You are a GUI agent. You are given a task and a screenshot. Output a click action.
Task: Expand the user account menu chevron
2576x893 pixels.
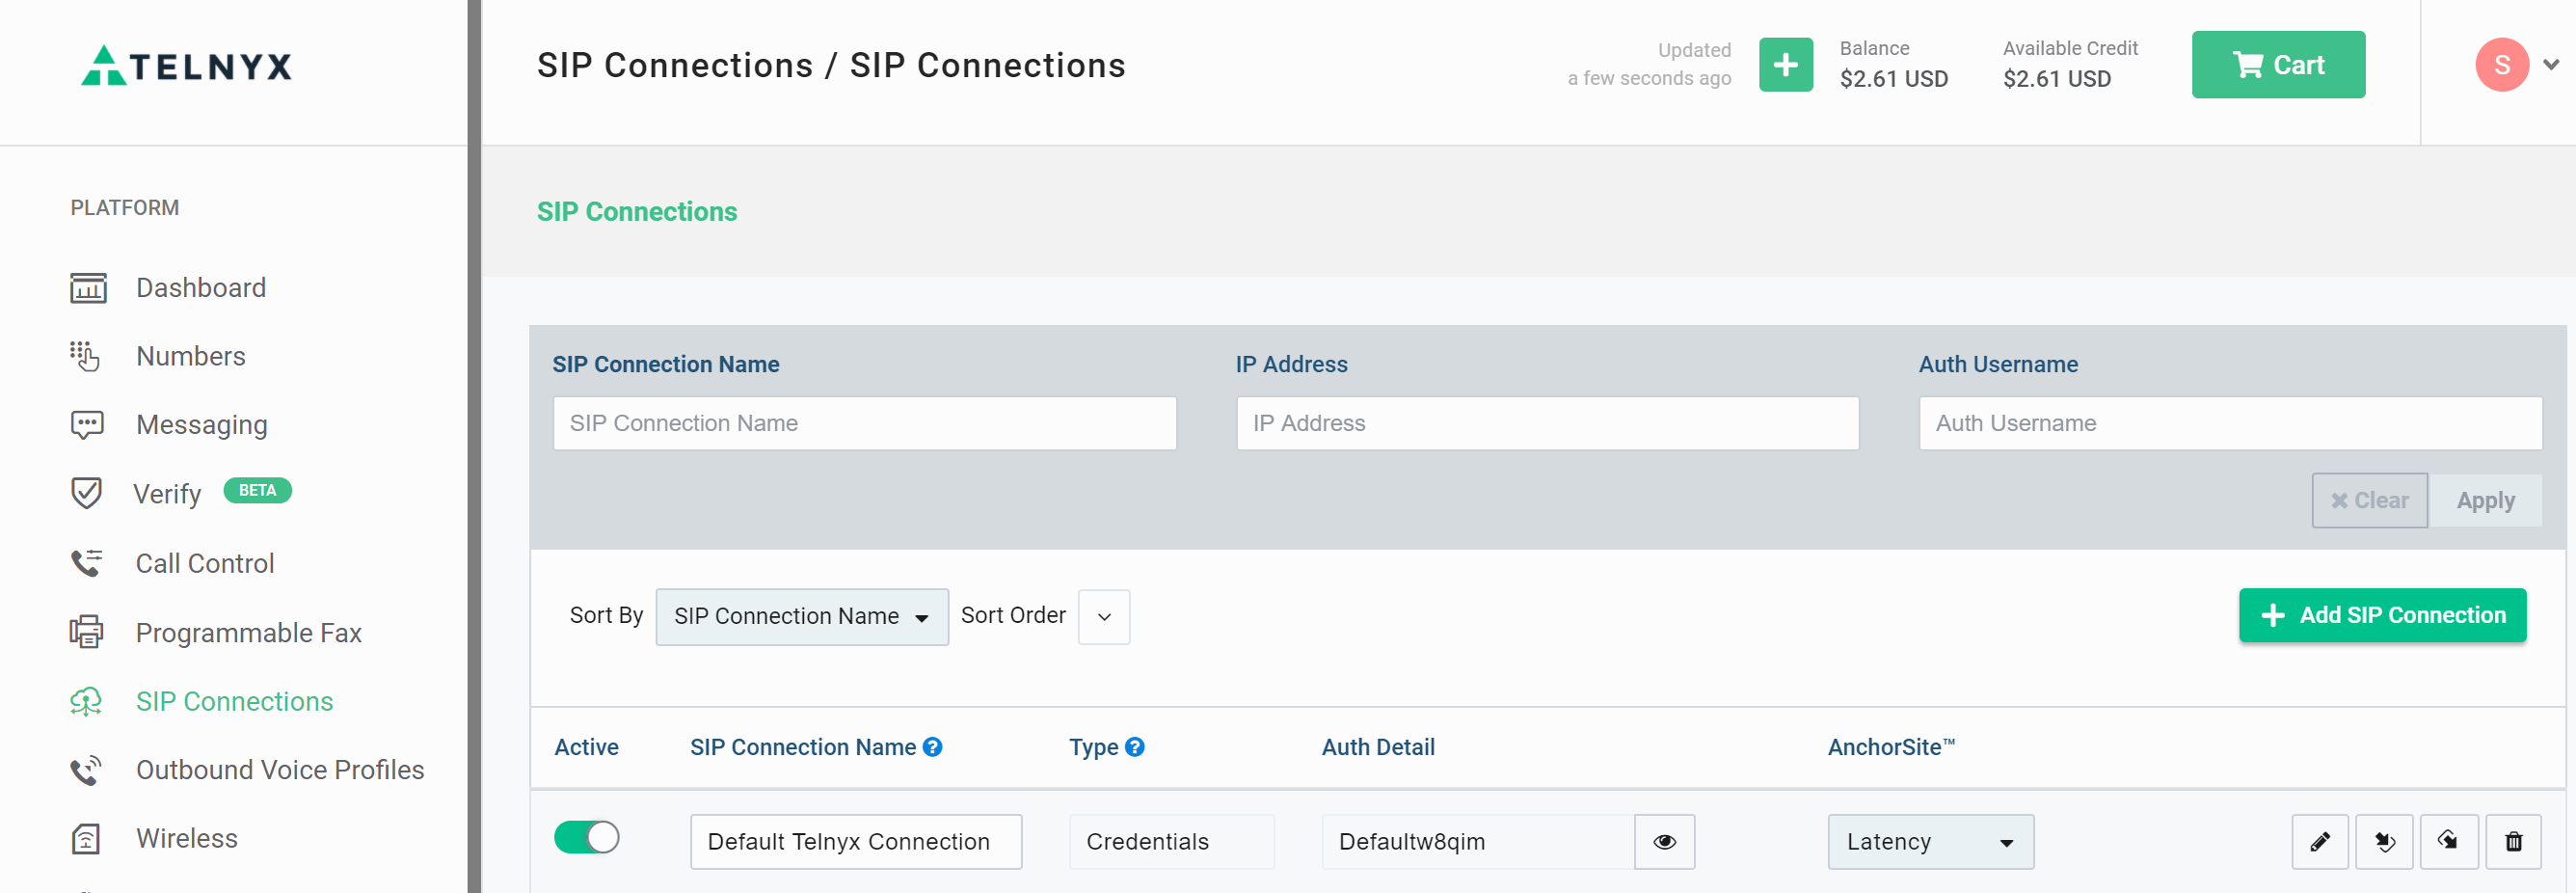click(x=2550, y=65)
